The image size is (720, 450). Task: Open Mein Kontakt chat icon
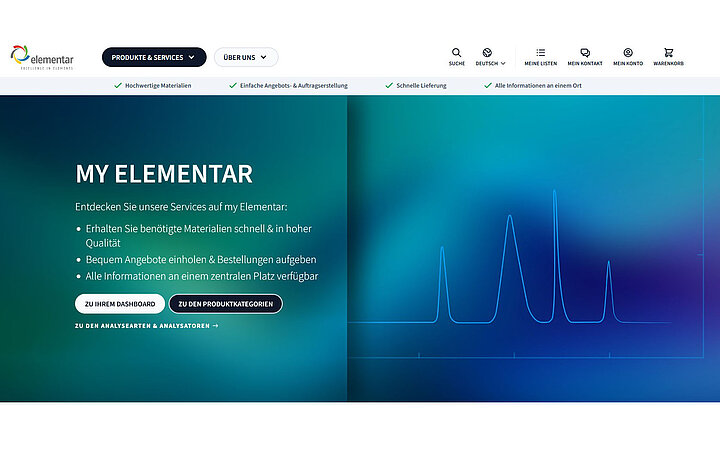point(585,52)
